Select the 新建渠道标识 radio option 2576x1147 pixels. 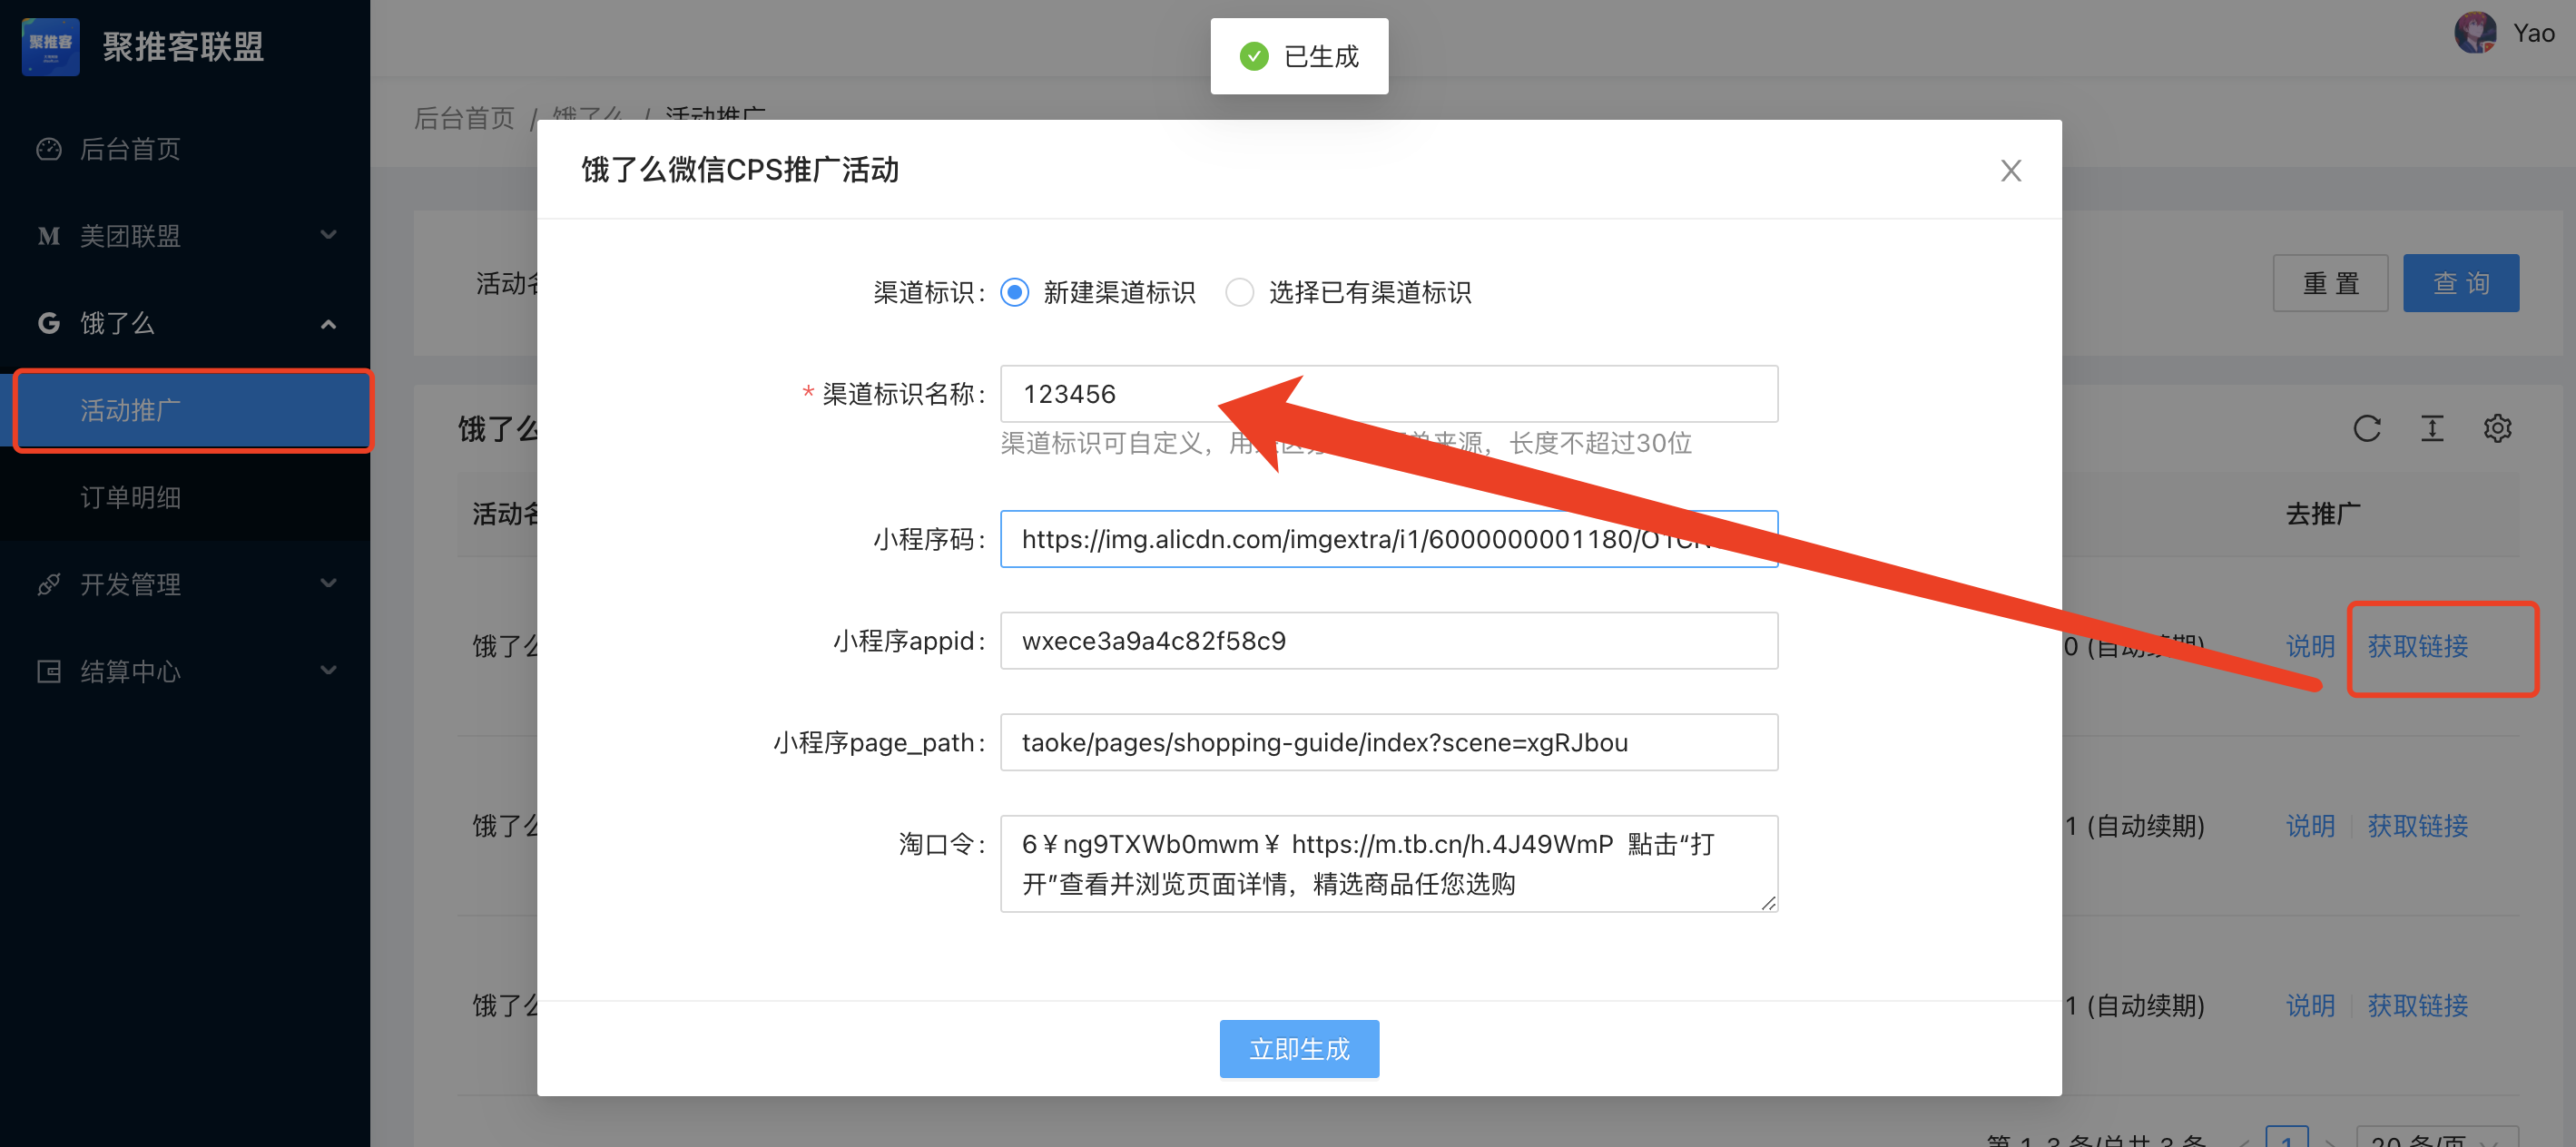tap(1014, 292)
